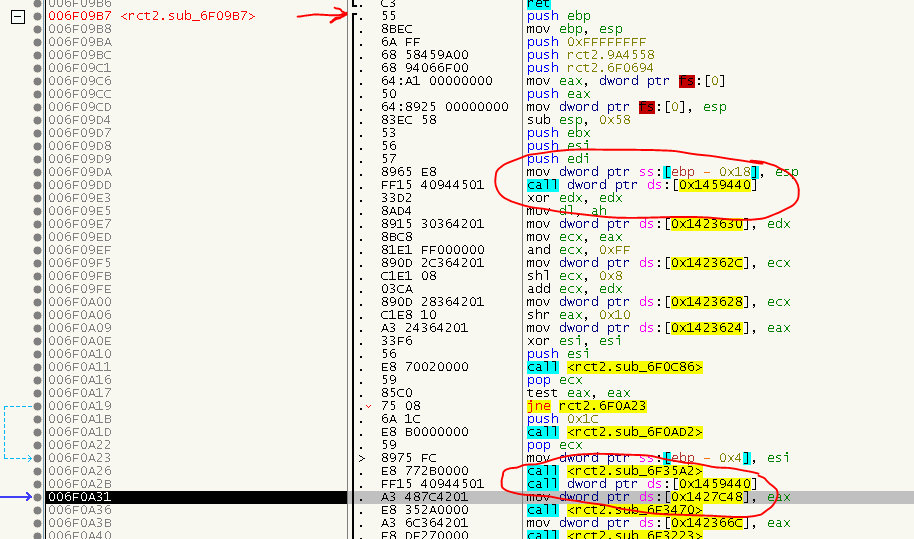Toggle breakpoint dot at address 006F09BA
The height and width of the screenshot is (539, 914).
38,43
